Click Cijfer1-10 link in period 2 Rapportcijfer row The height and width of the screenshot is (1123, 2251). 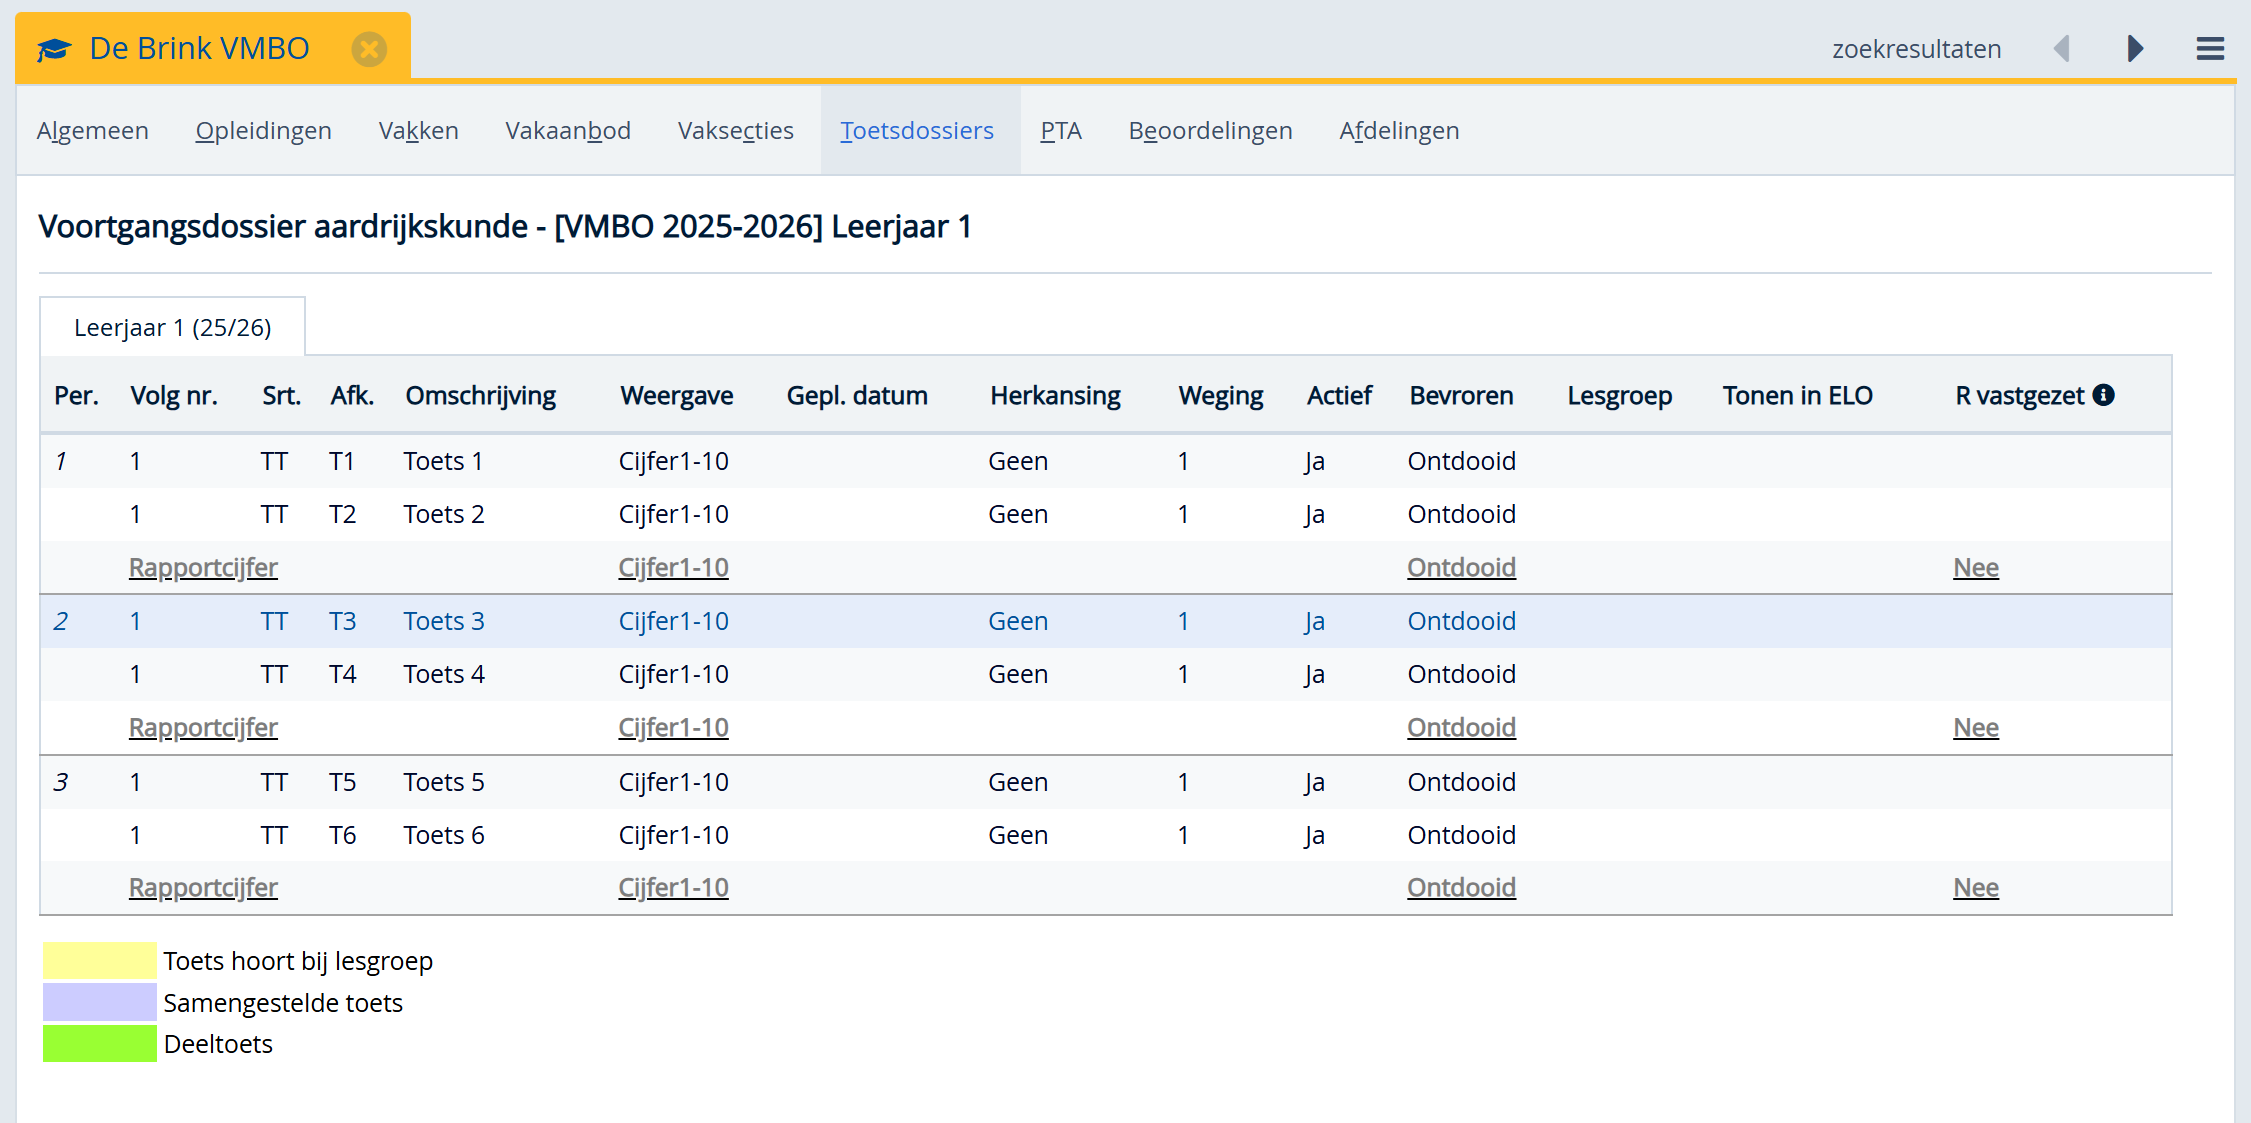point(673,728)
